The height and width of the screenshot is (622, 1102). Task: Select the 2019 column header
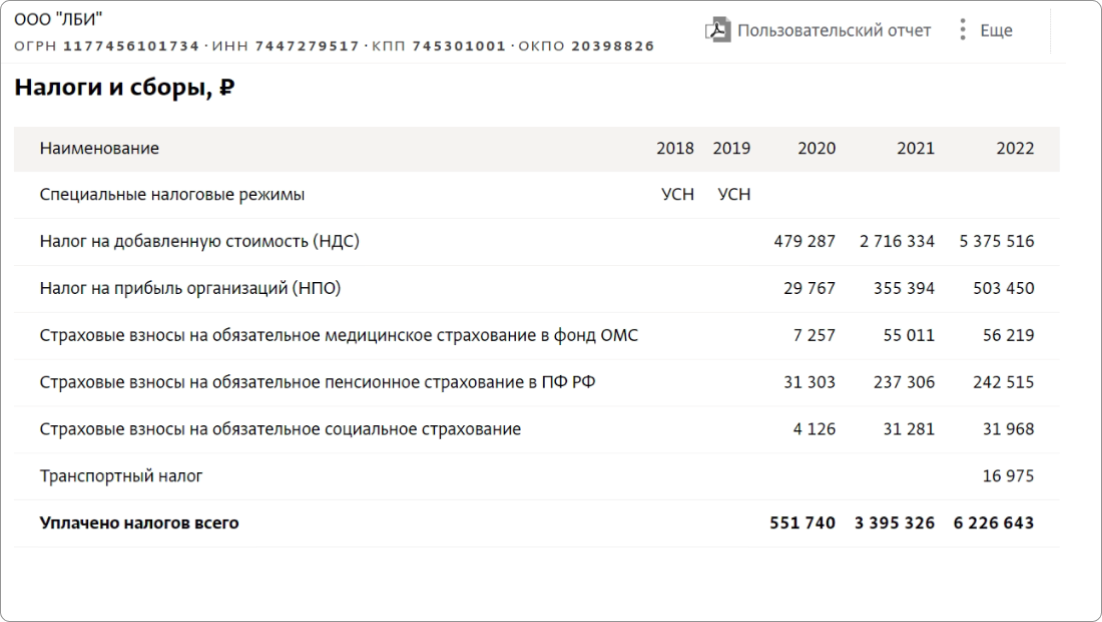731,148
